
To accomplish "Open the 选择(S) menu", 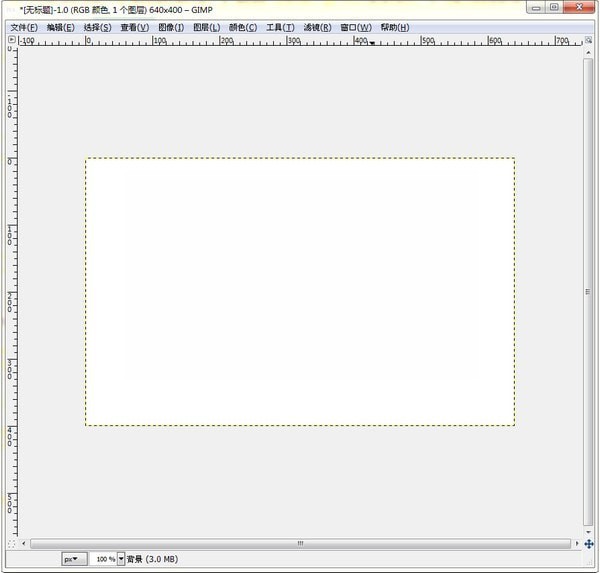I will [97, 28].
